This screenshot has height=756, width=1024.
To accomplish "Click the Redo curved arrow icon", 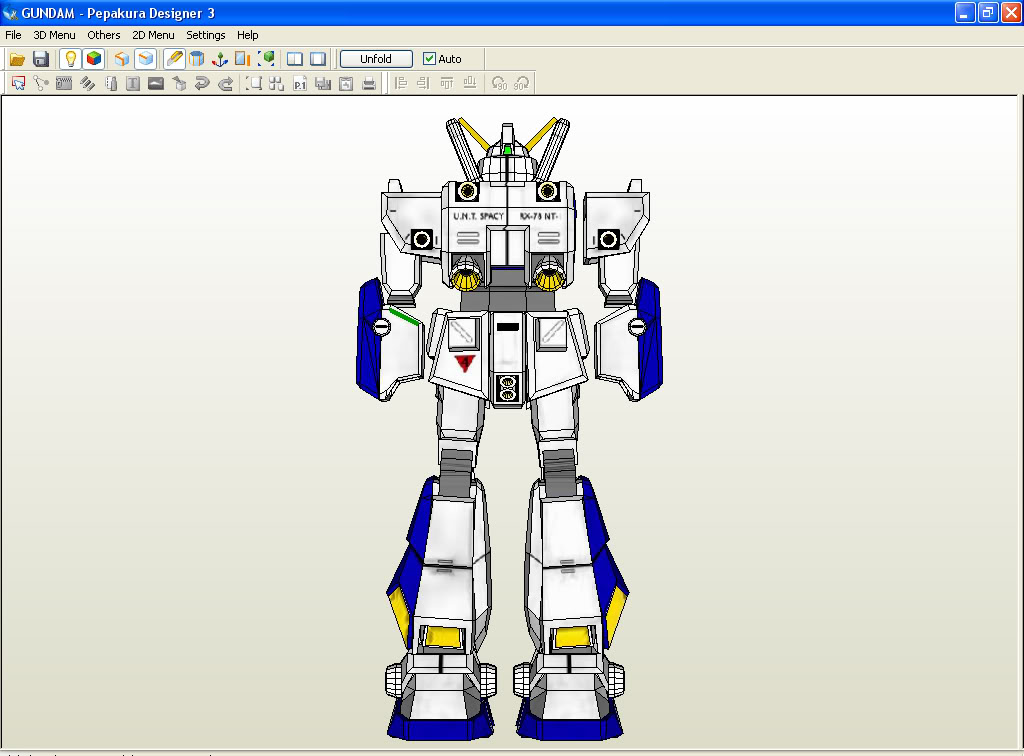I will tap(225, 84).
